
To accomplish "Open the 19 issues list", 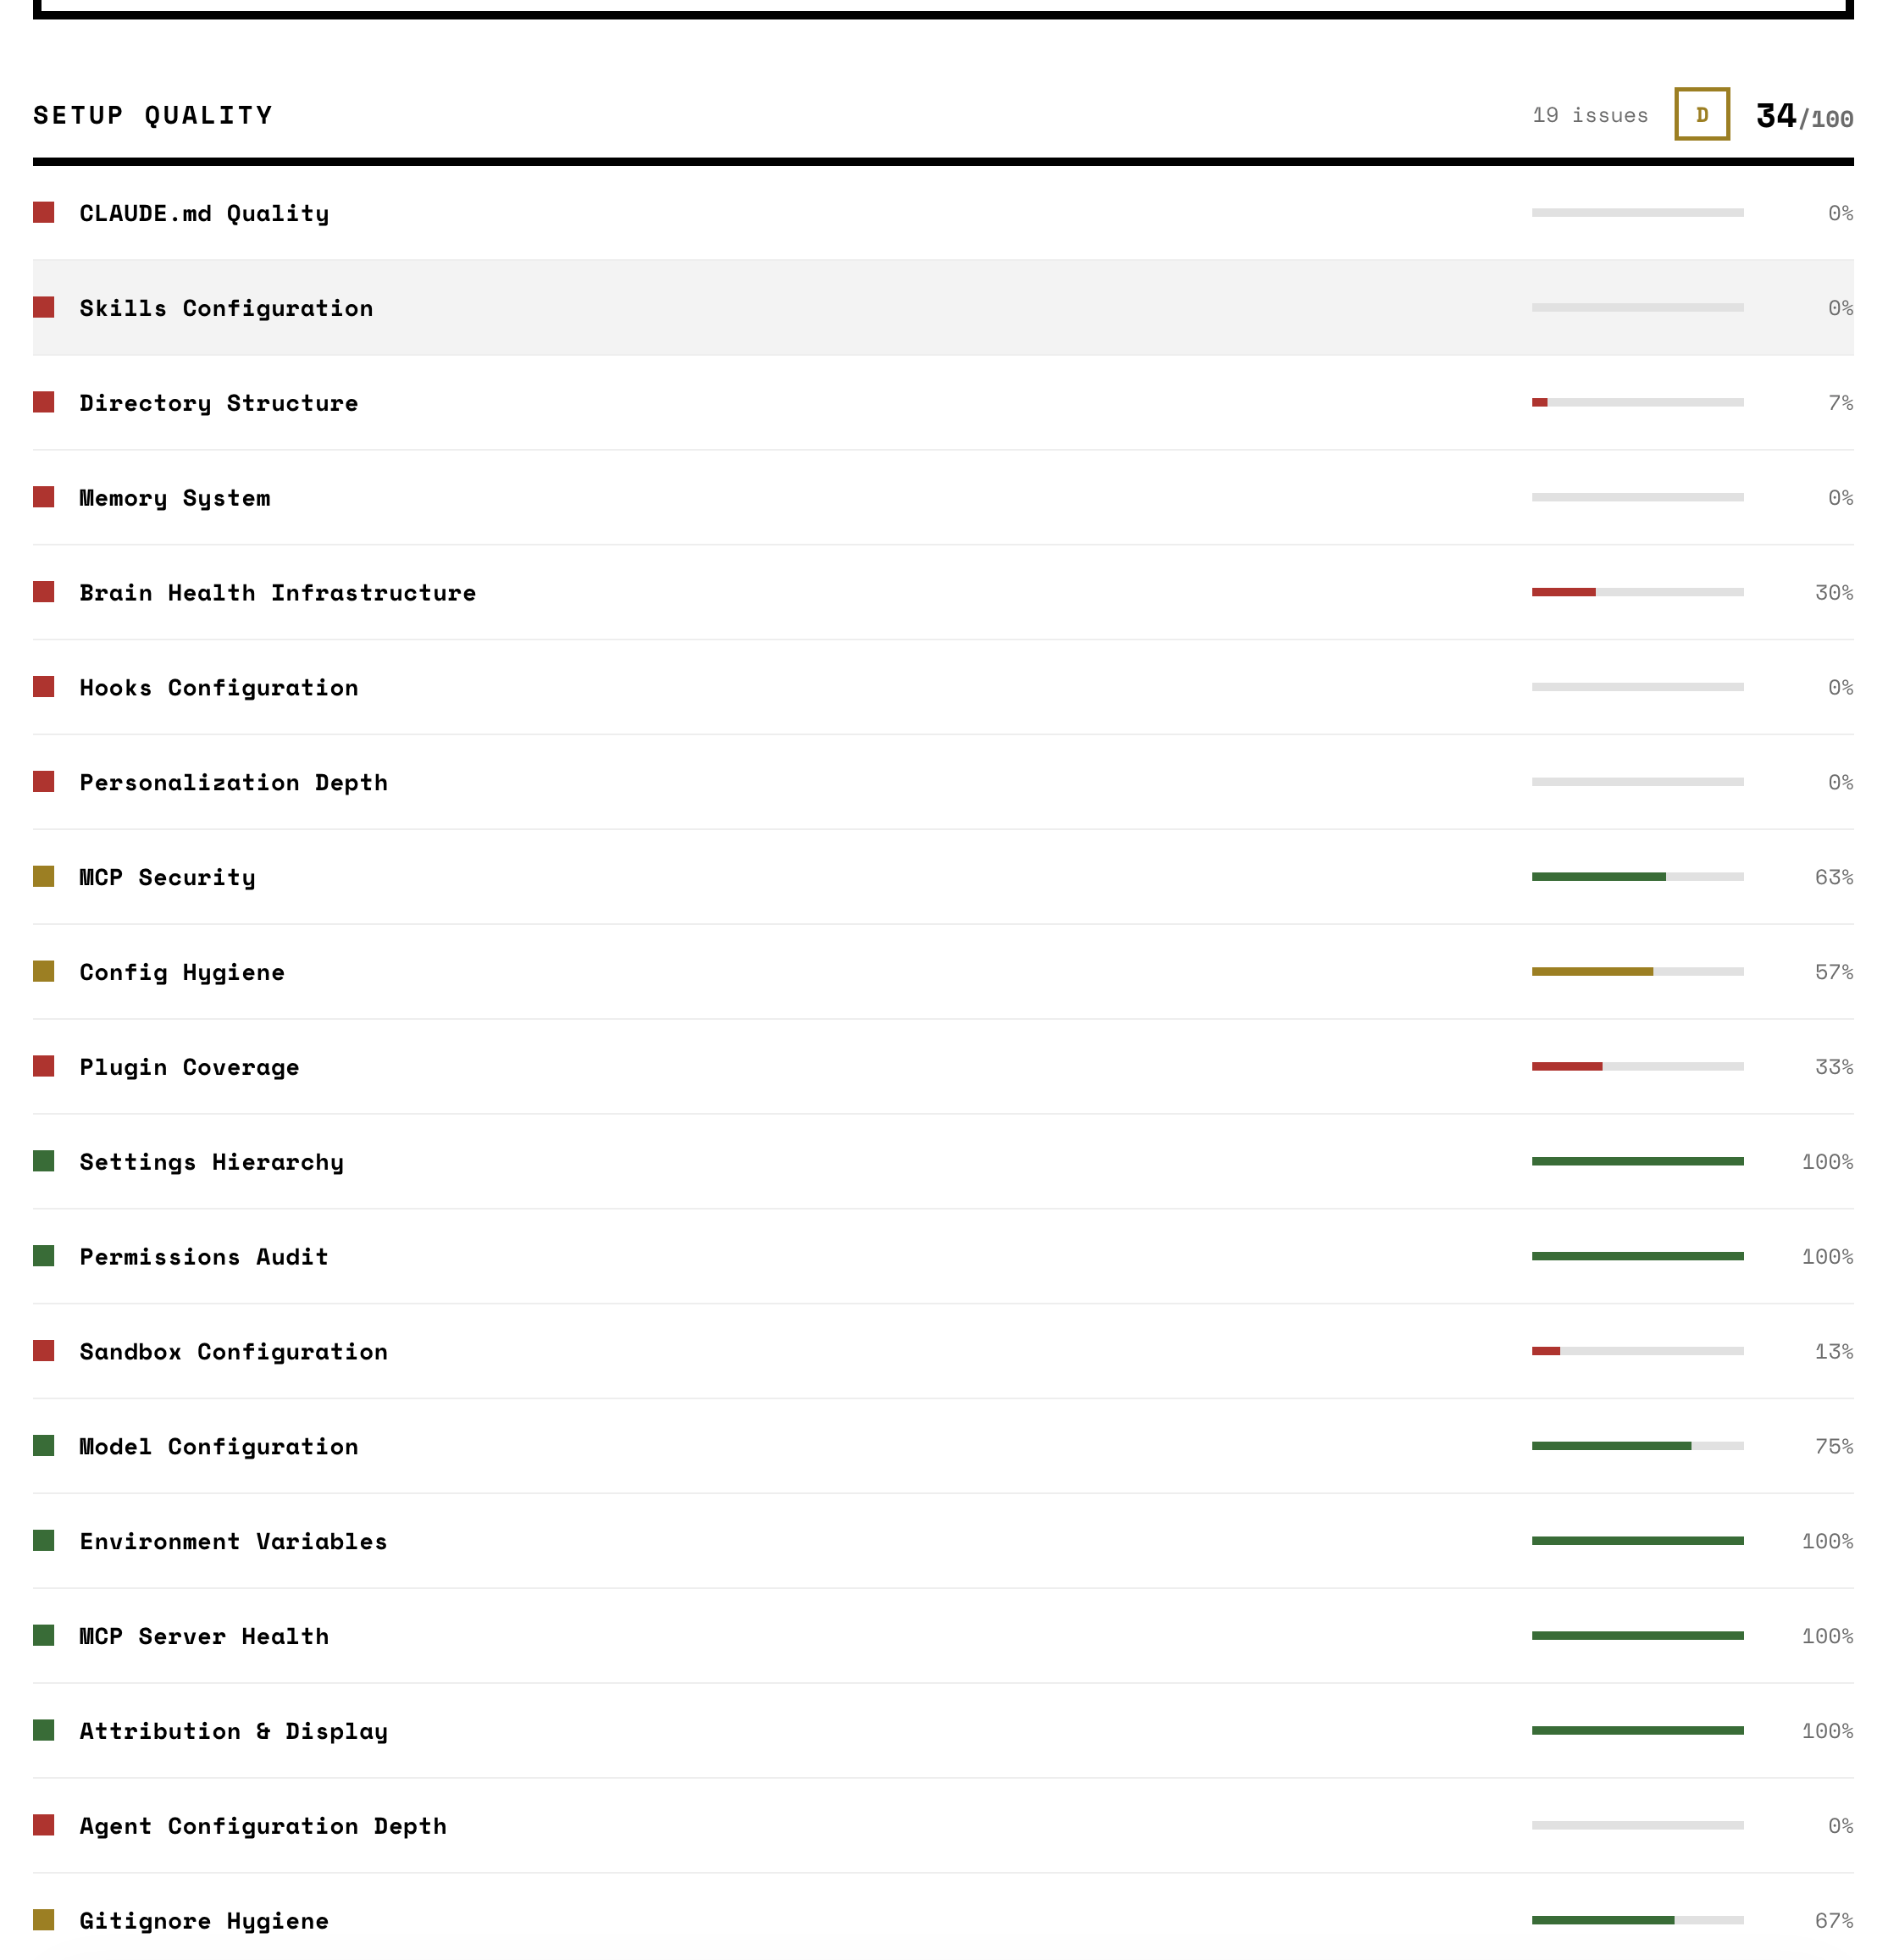I will click(x=1588, y=114).
